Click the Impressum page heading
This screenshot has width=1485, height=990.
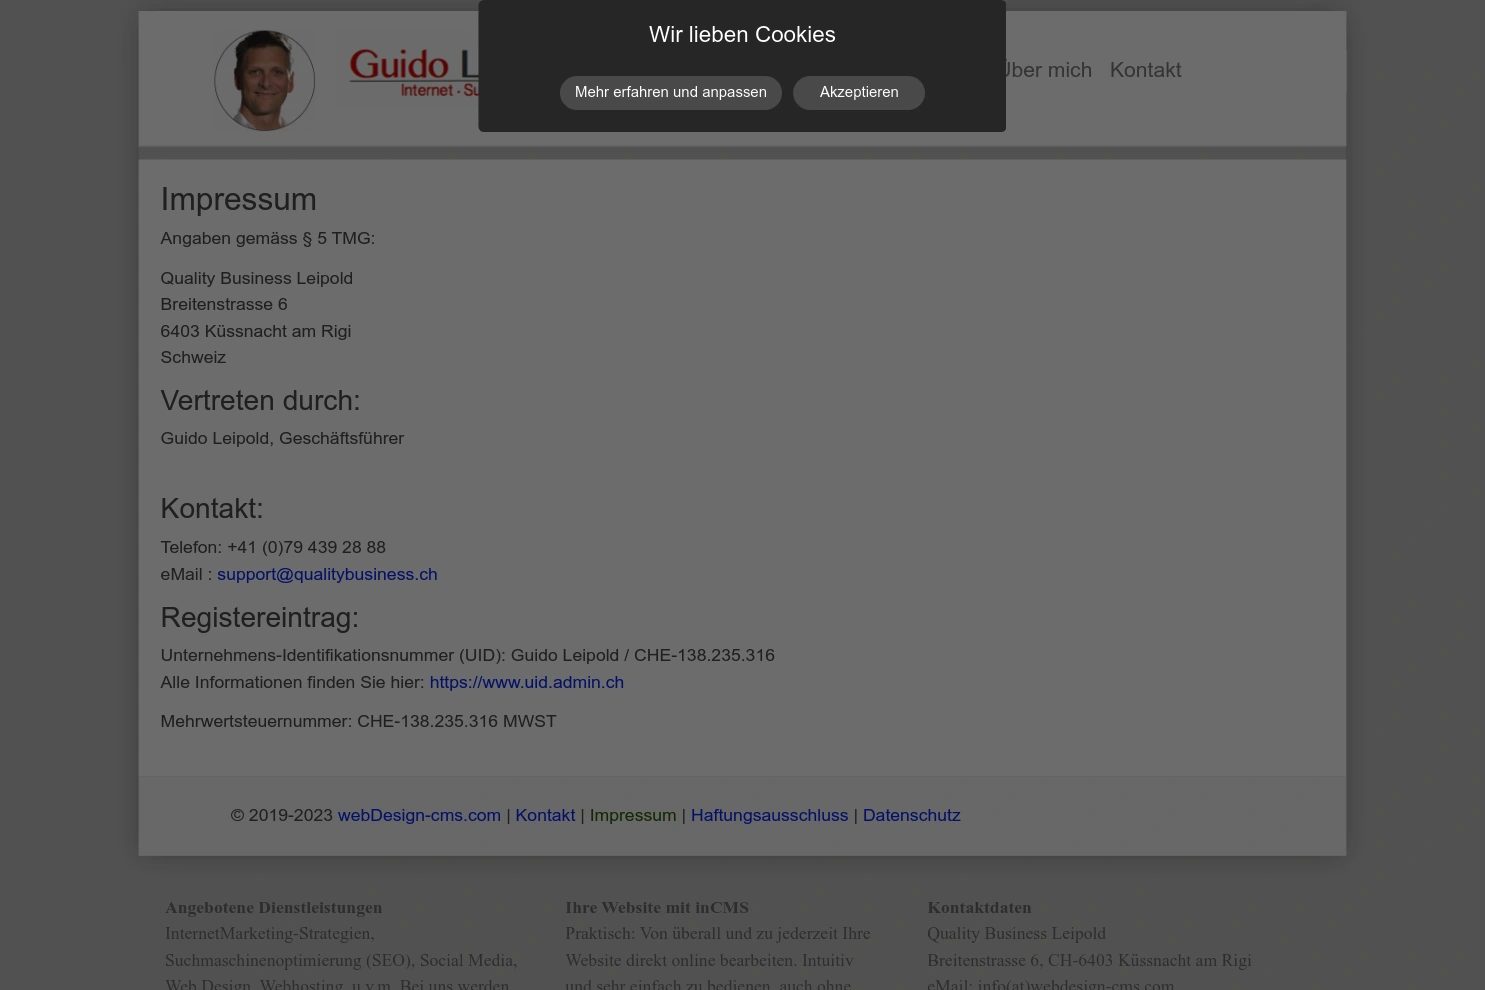[x=238, y=199]
